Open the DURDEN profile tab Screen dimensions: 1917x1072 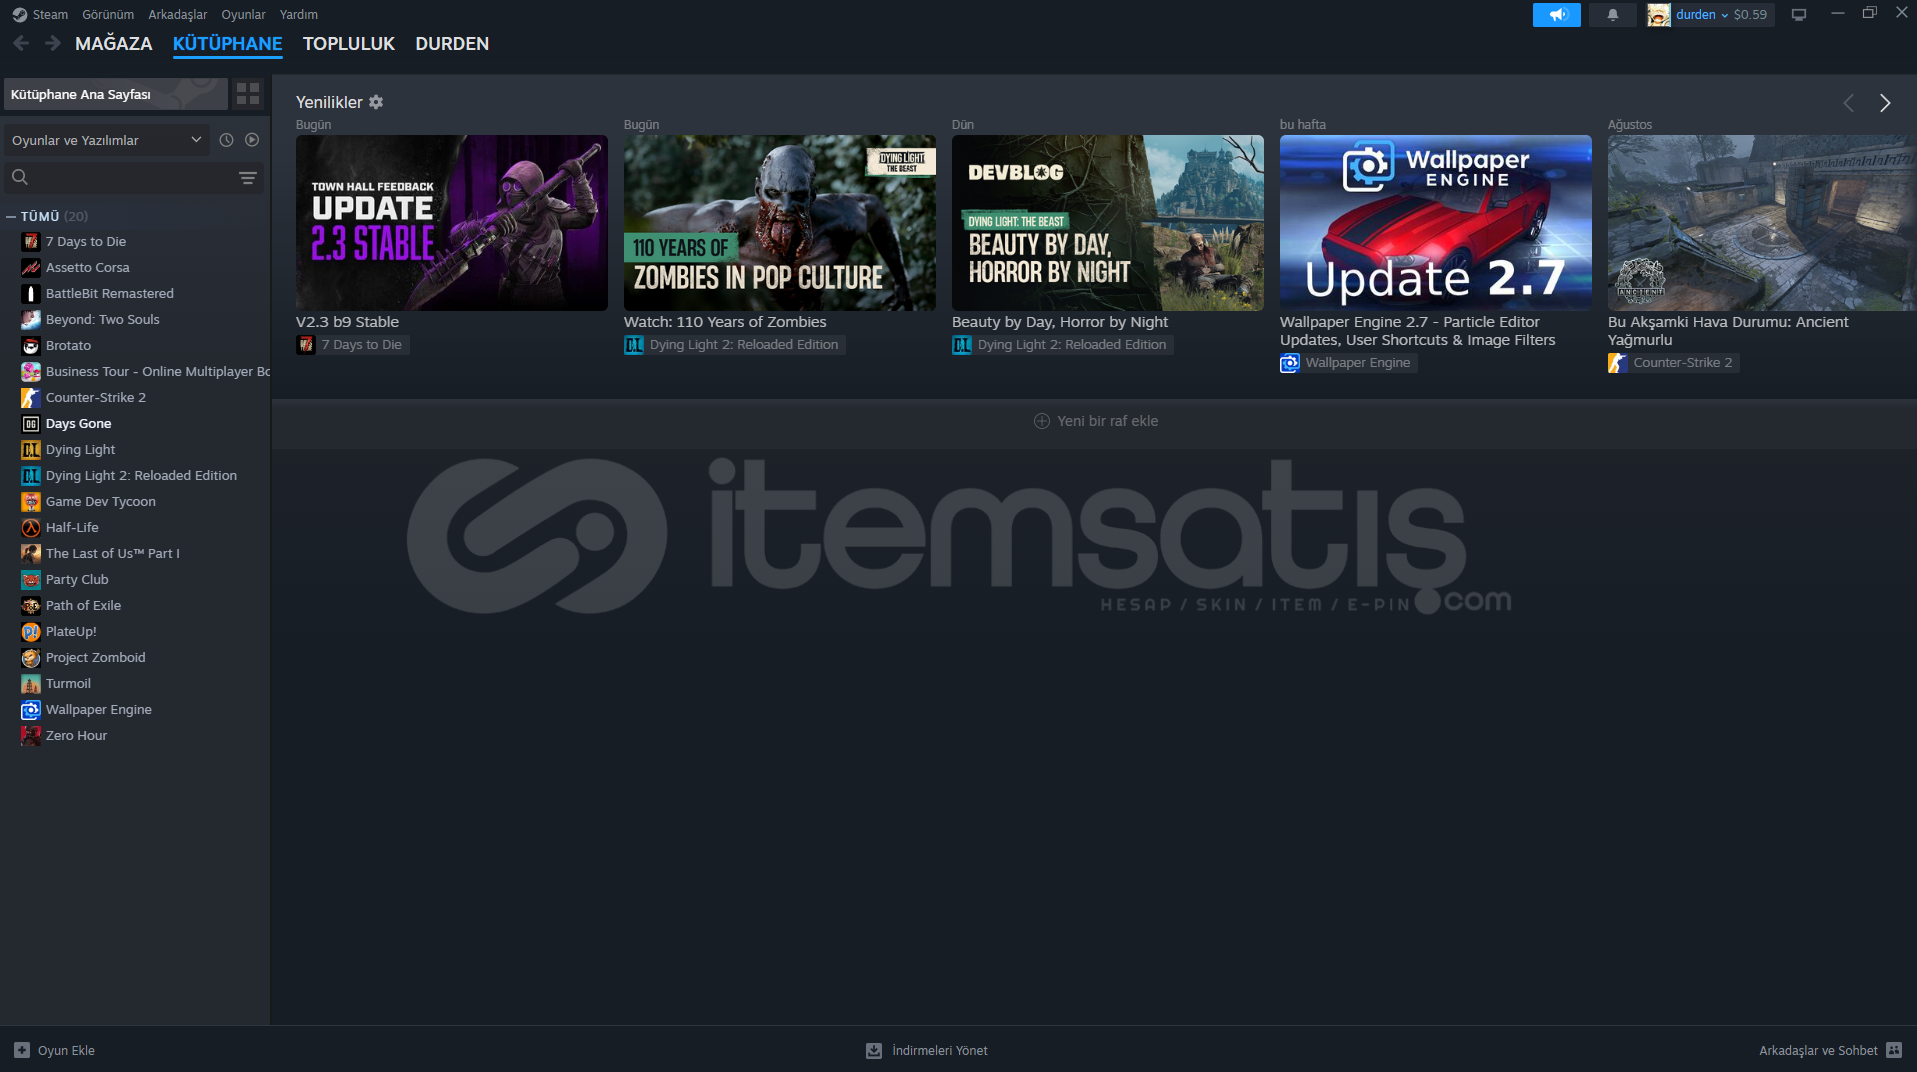tap(452, 44)
